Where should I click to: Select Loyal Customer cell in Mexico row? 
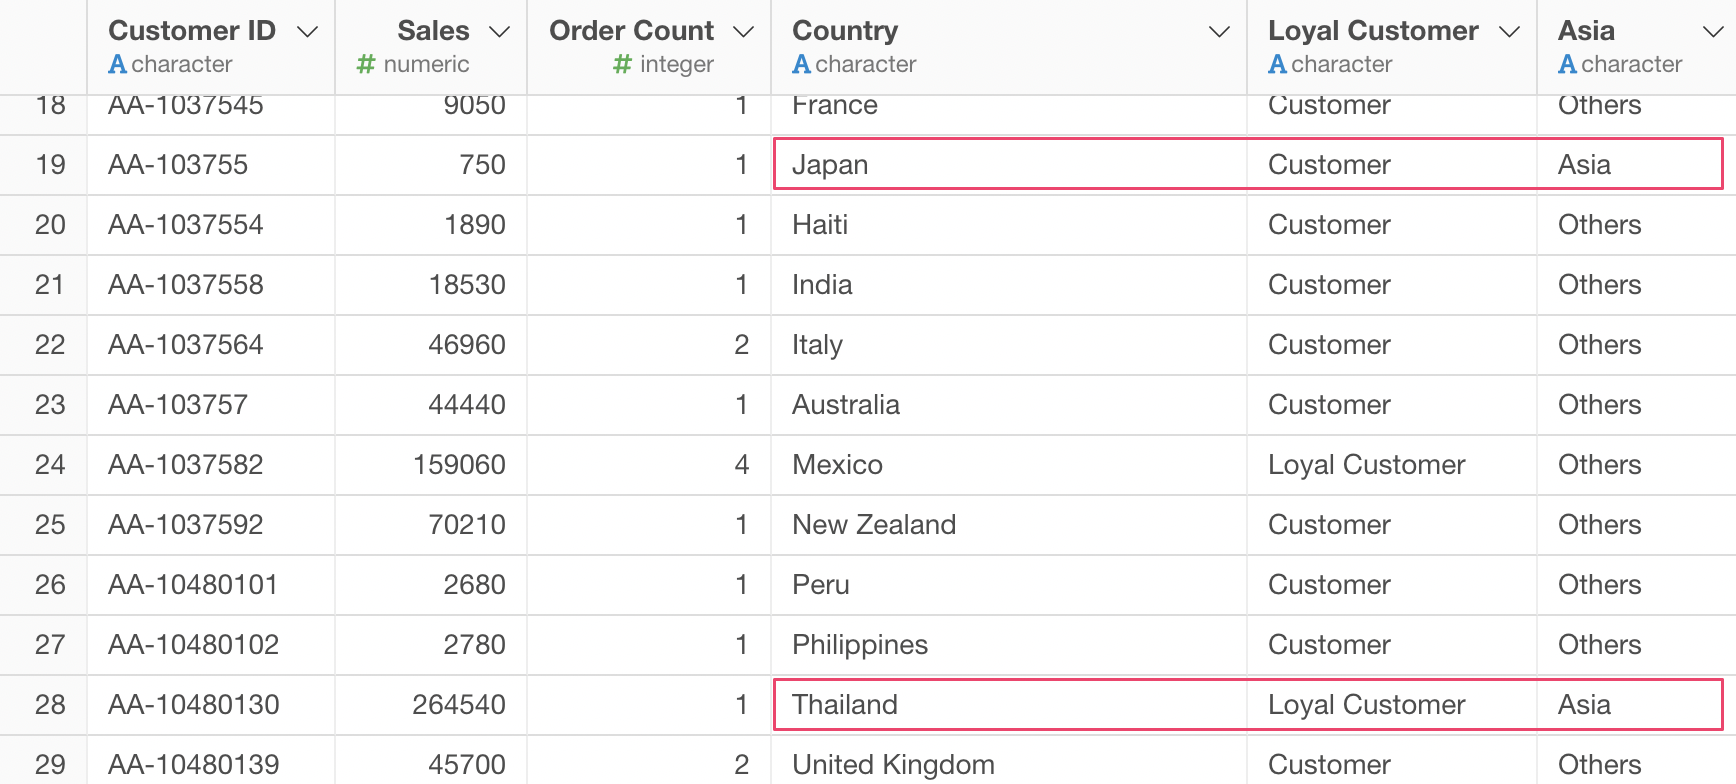pyautogui.click(x=1366, y=465)
